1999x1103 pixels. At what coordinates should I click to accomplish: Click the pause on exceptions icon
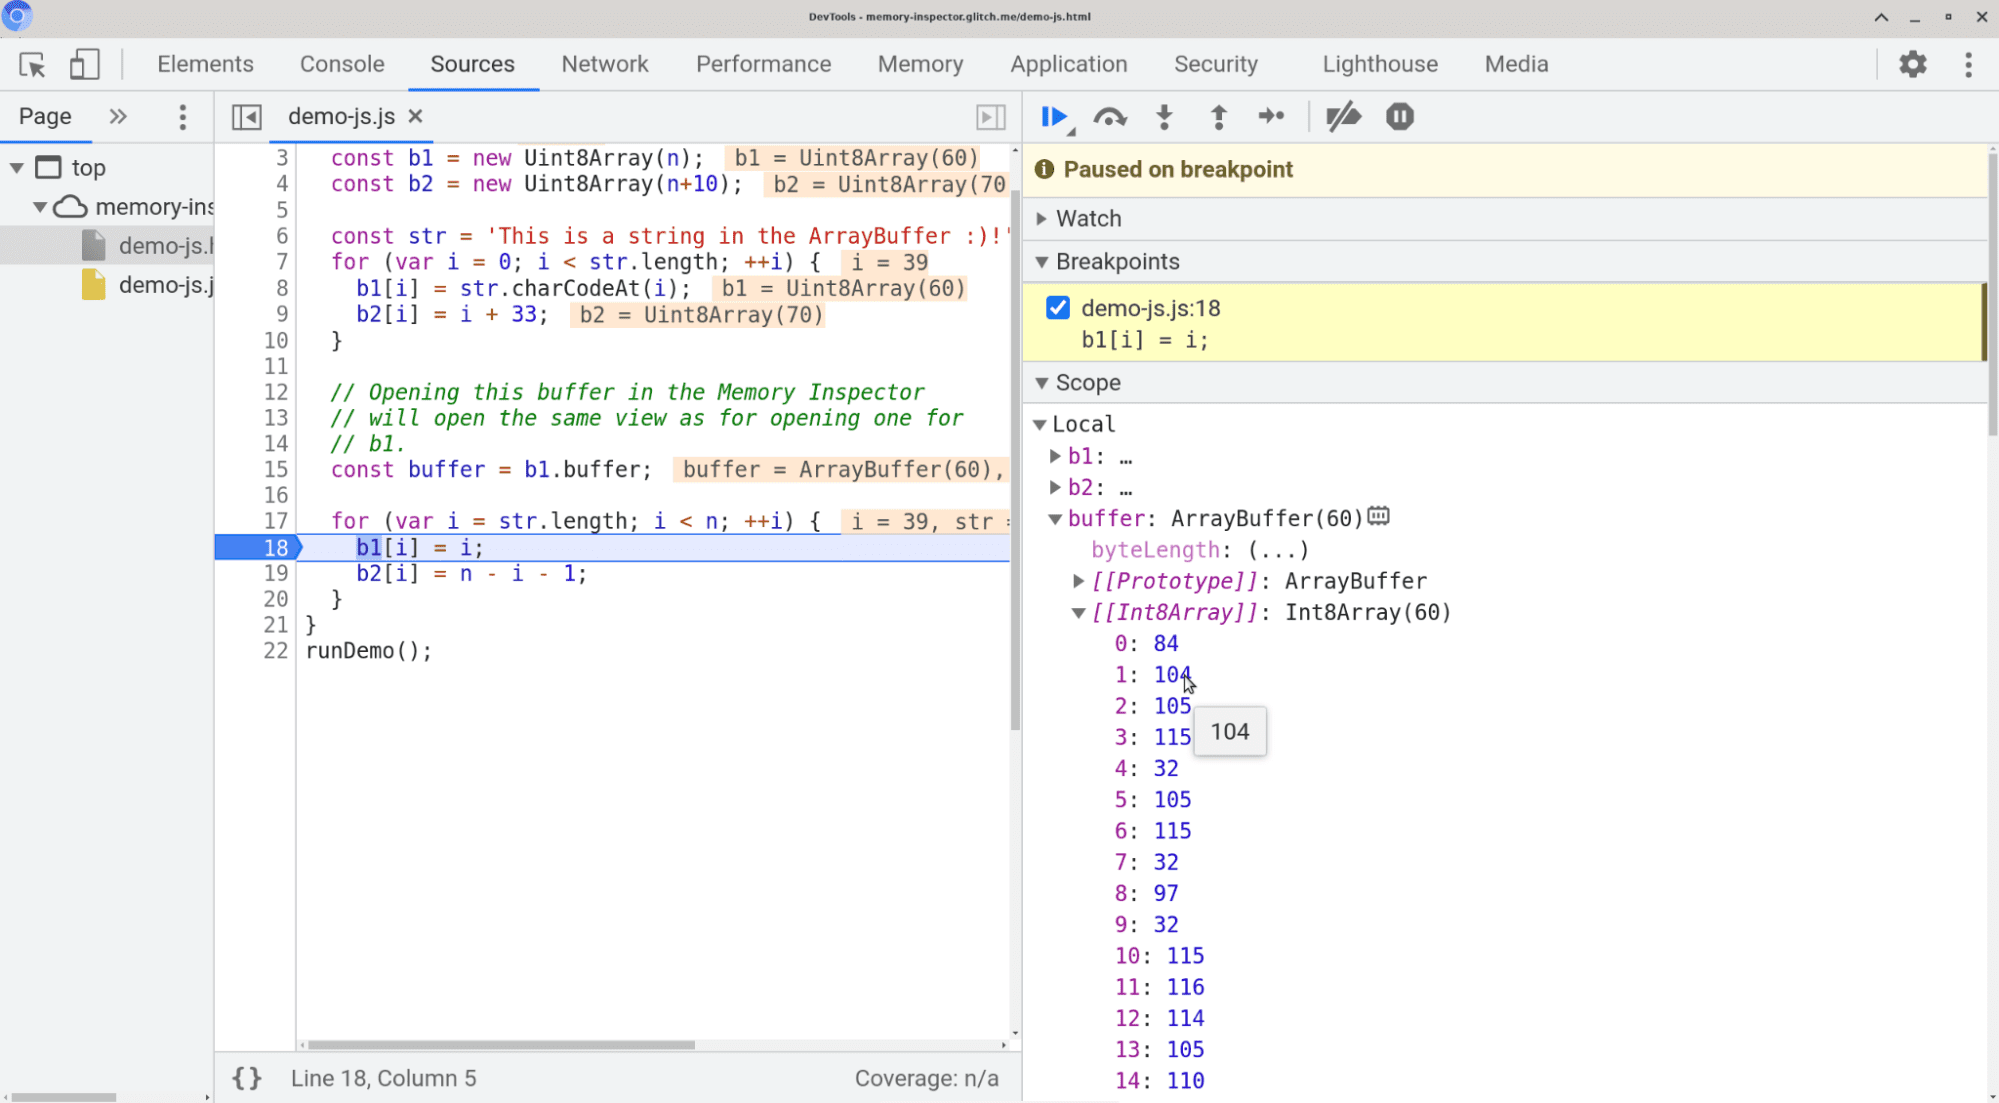[1399, 117]
